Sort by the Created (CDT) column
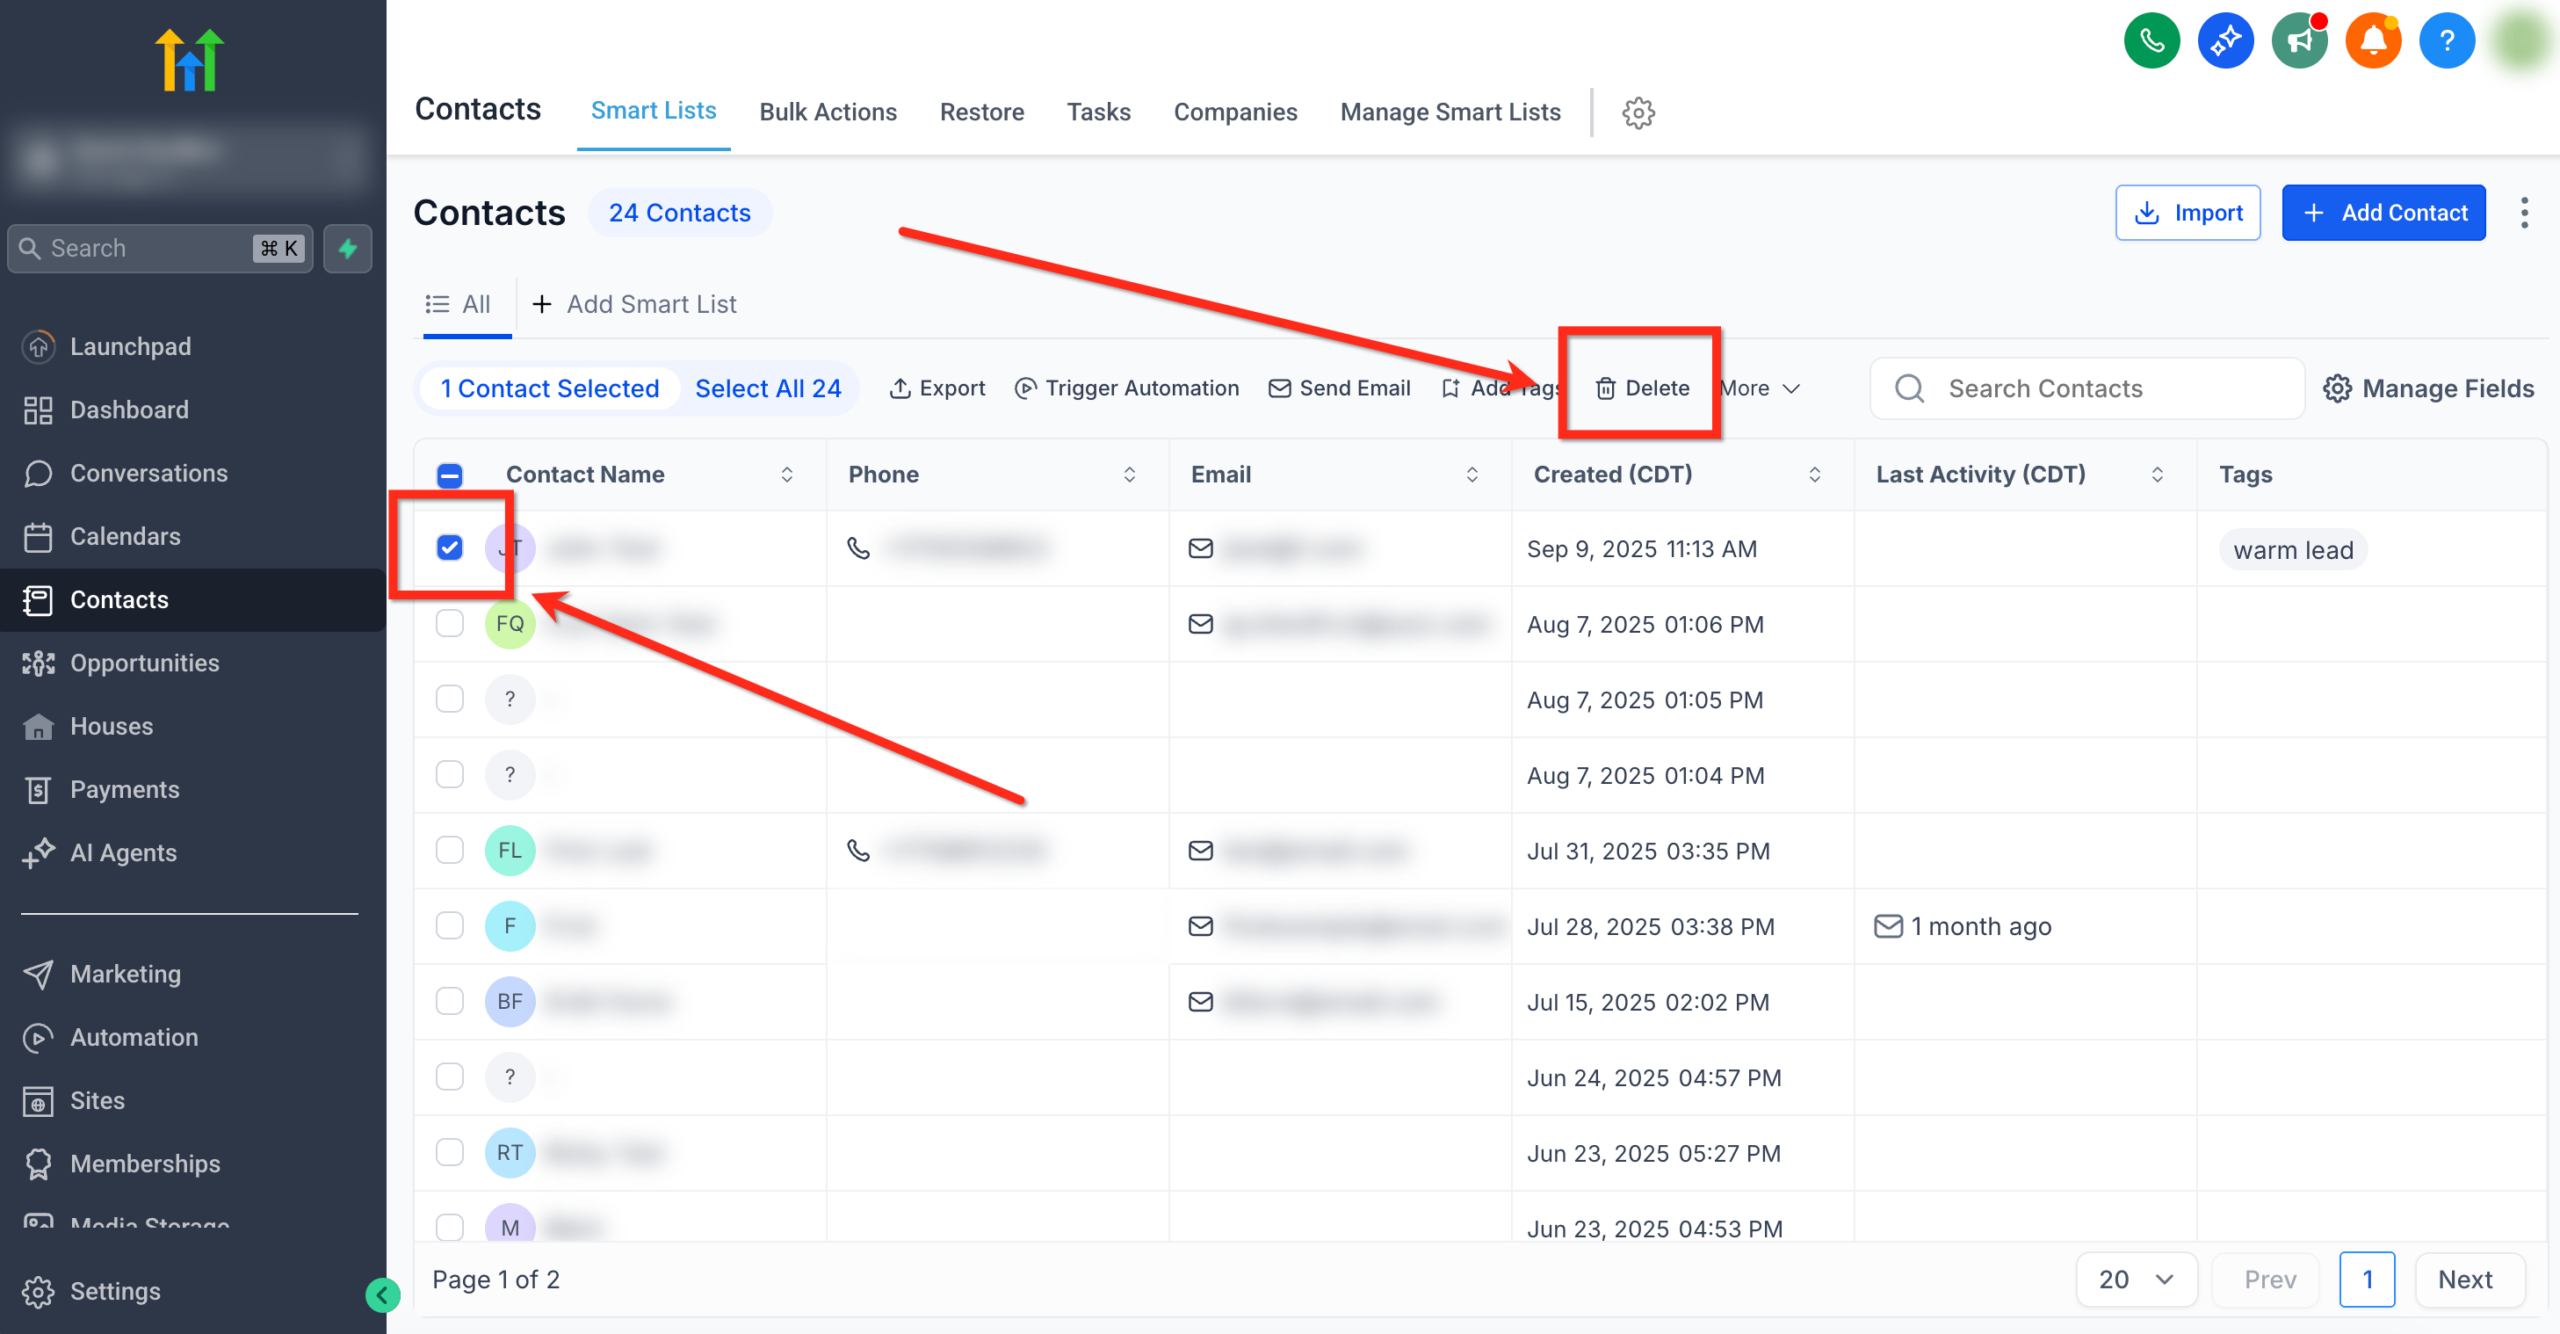The image size is (2560, 1334). coord(1817,475)
